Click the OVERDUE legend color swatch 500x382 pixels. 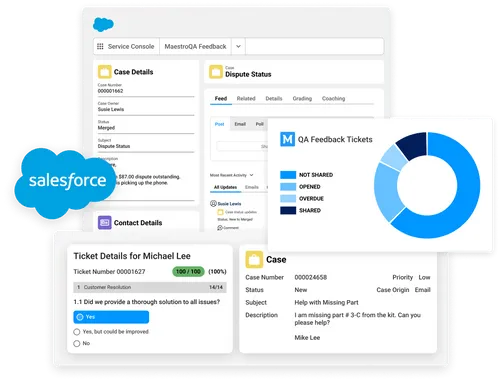click(288, 198)
